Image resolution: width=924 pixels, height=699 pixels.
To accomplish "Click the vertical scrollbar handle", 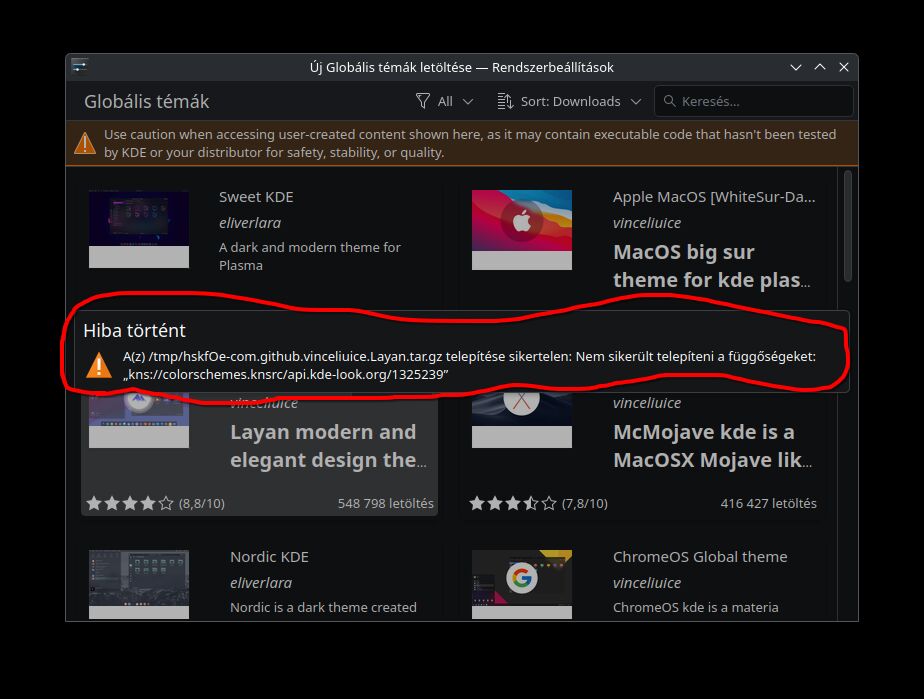I will 847,226.
